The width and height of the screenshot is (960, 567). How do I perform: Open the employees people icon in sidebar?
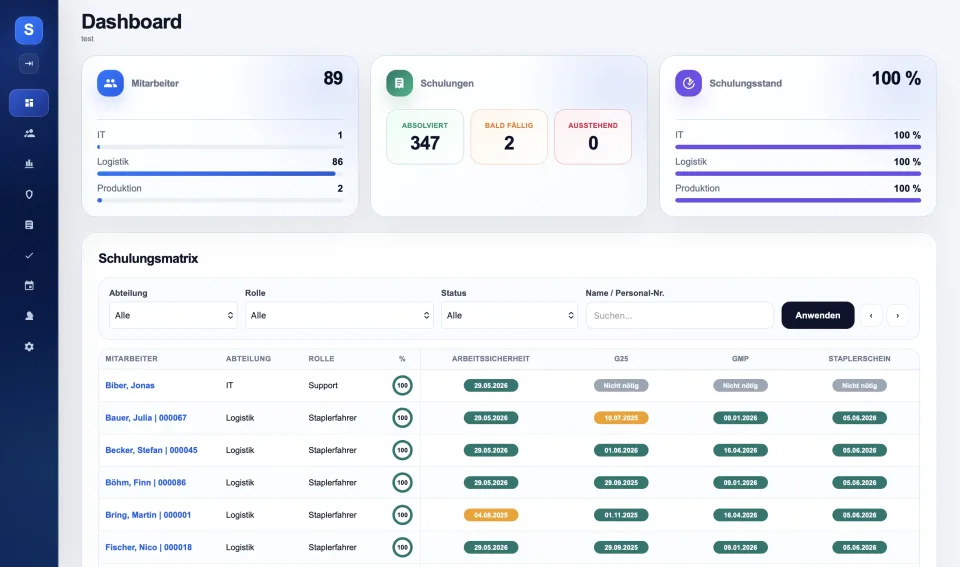click(29, 133)
